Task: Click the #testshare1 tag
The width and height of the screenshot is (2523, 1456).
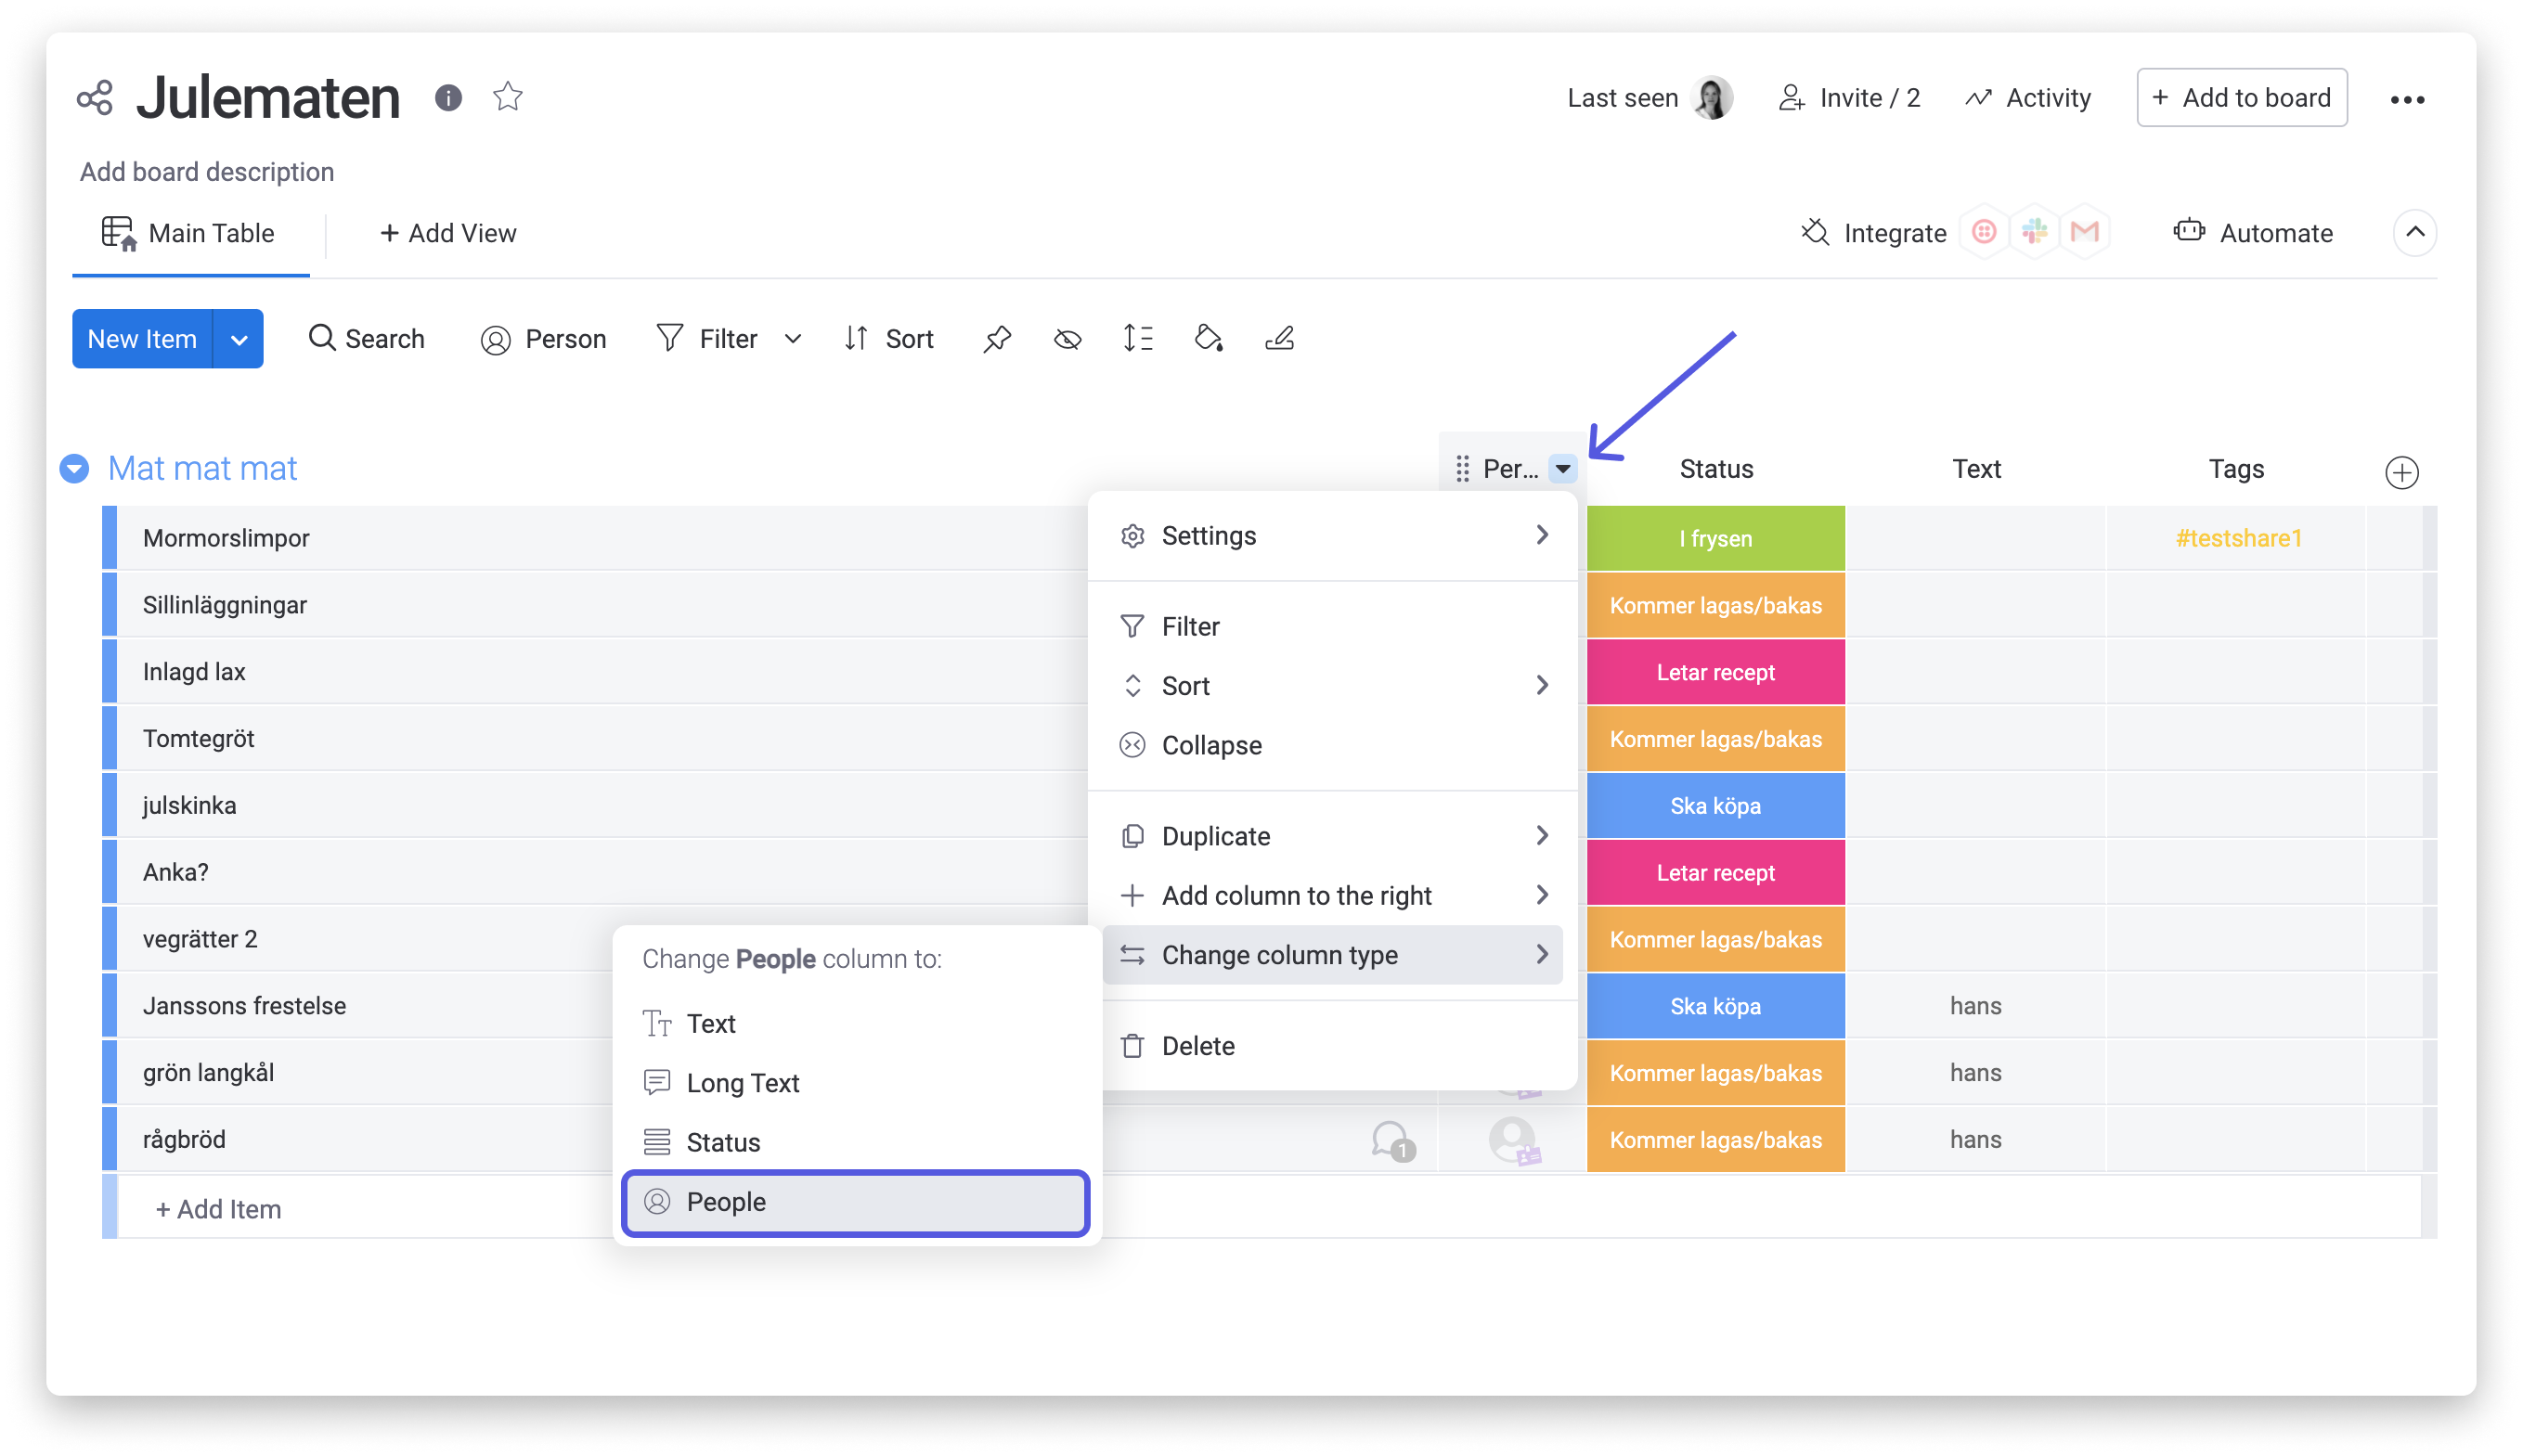Action: coord(2238,538)
